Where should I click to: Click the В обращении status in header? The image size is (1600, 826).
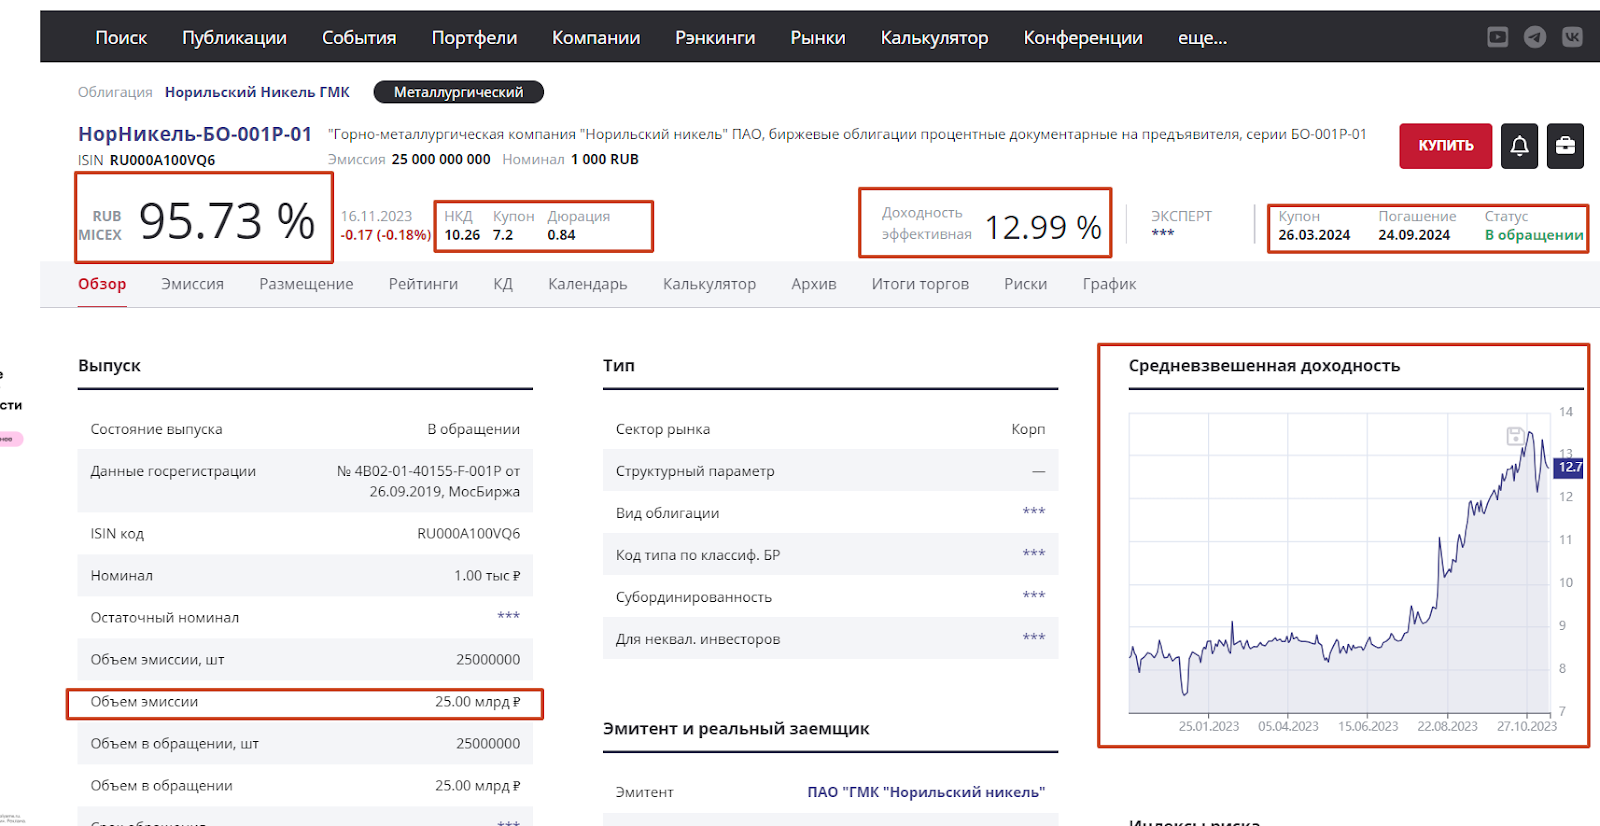click(1534, 235)
